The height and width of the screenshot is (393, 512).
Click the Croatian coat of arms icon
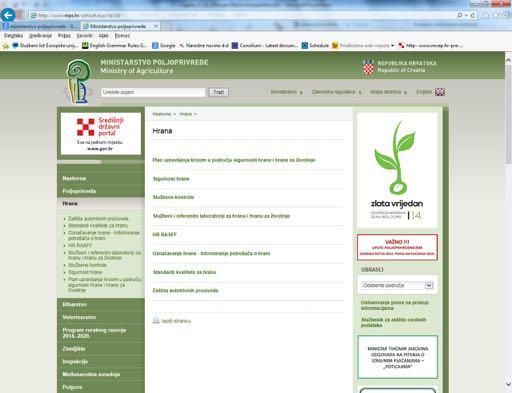368,67
